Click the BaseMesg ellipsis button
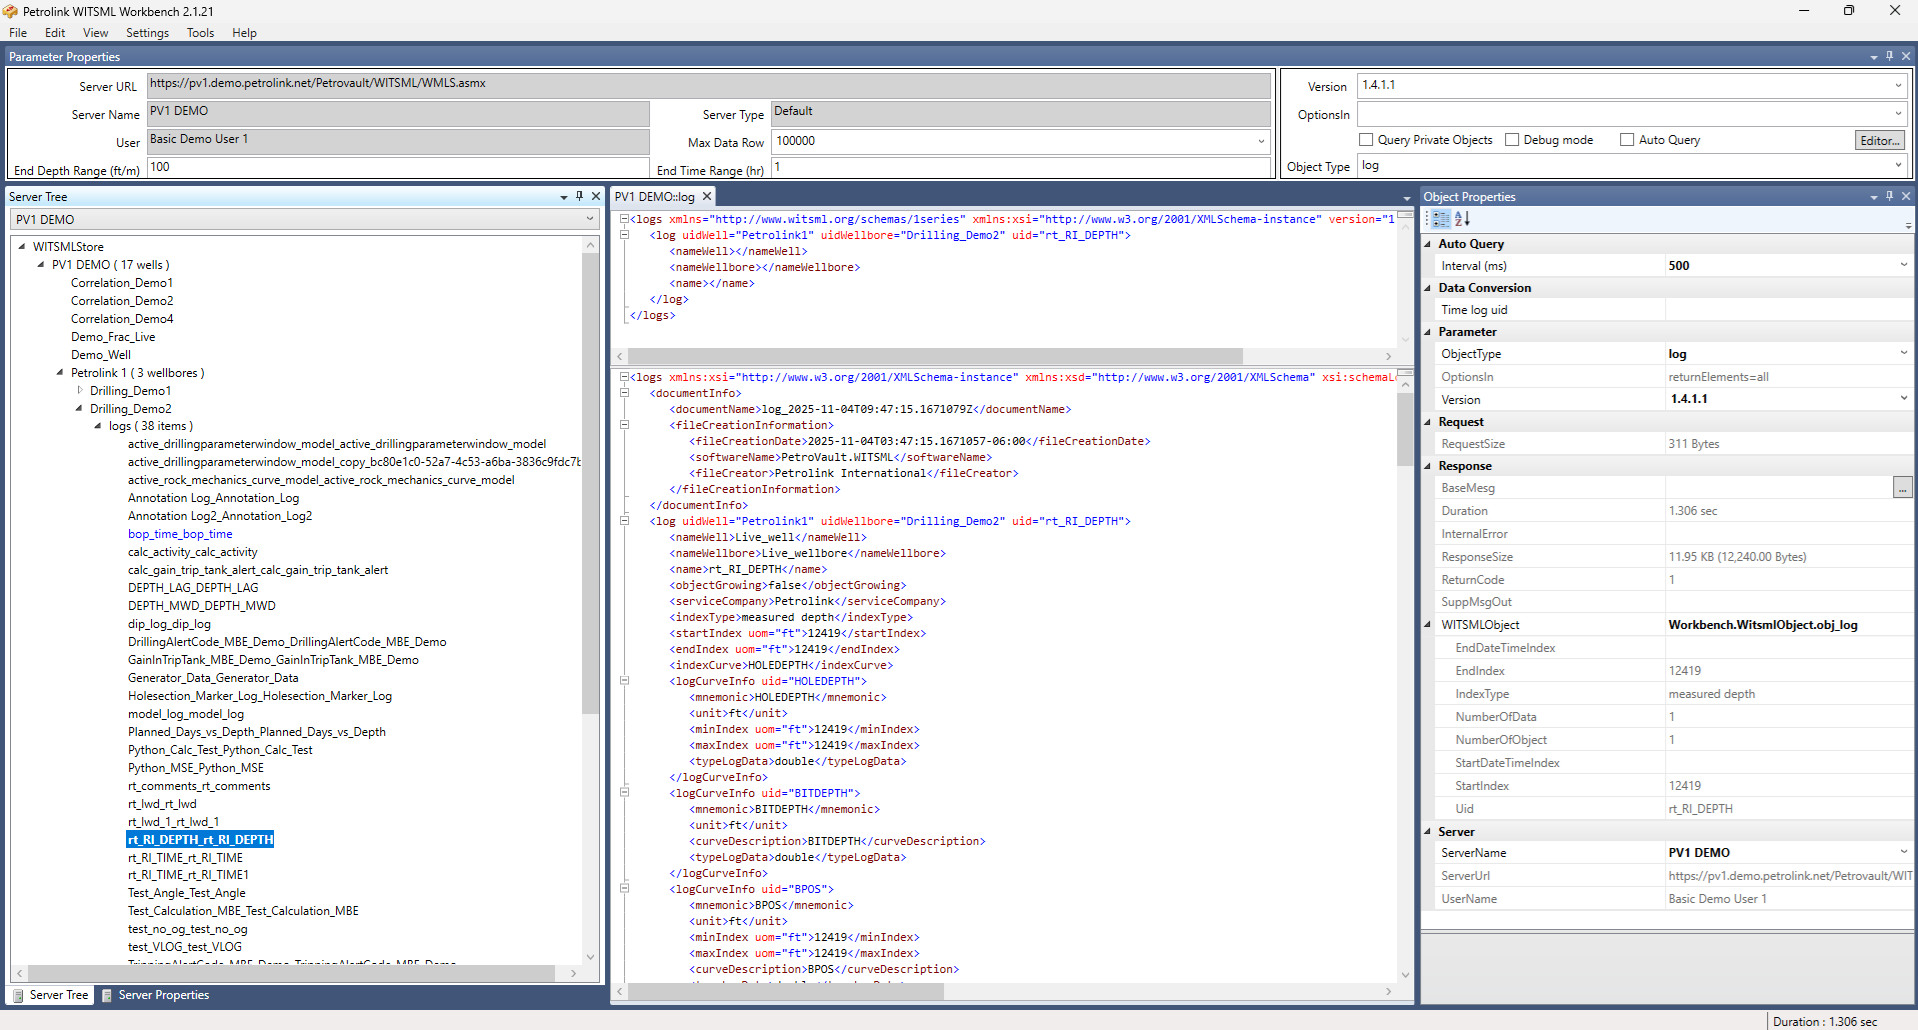 pyautogui.click(x=1902, y=488)
